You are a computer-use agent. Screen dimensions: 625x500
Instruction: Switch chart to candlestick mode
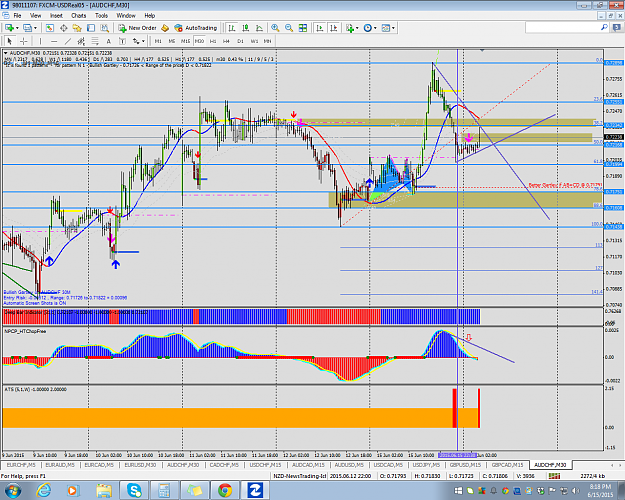246,28
